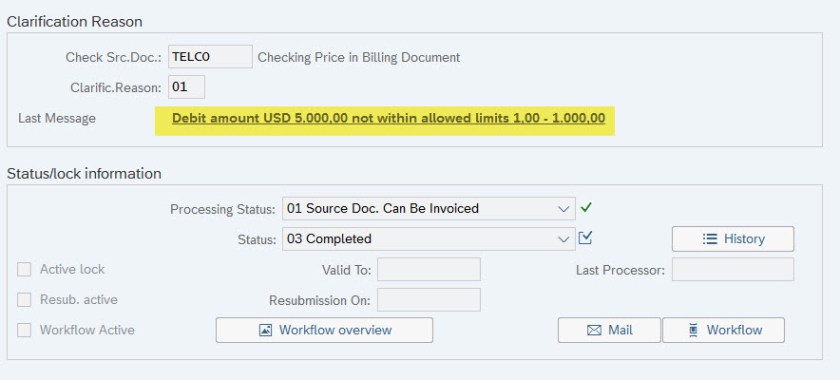The width and height of the screenshot is (840, 380).
Task: Click the Clarific.Reason field with 01
Action: (186, 87)
